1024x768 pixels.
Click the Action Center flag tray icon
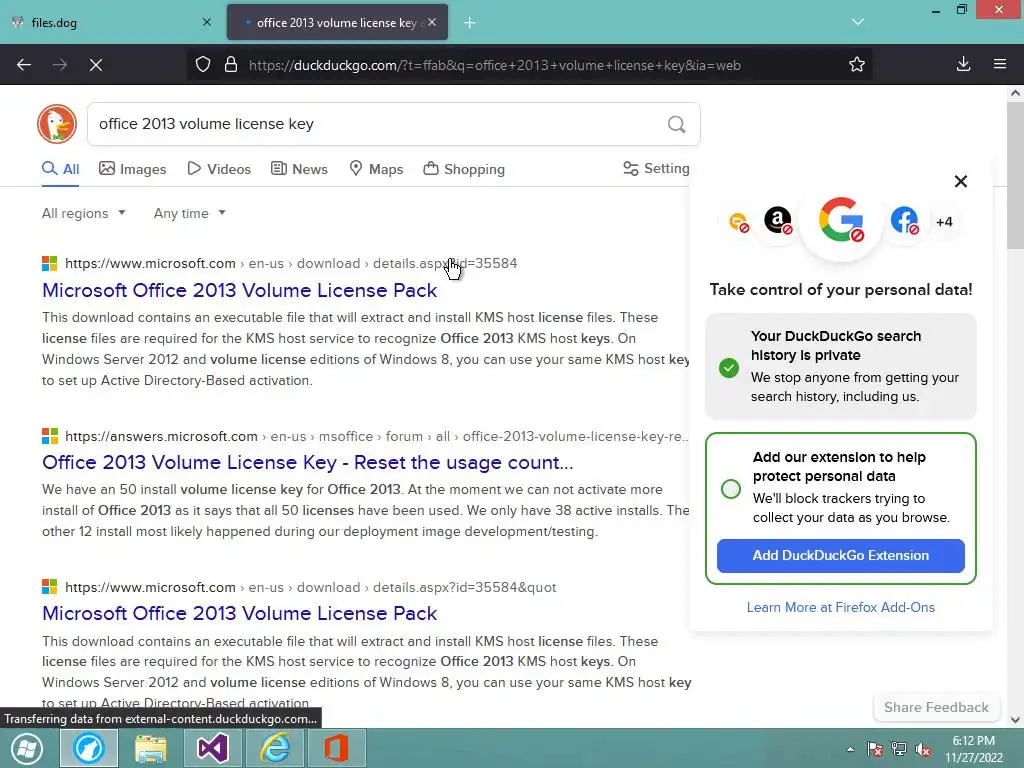pyautogui.click(x=874, y=749)
